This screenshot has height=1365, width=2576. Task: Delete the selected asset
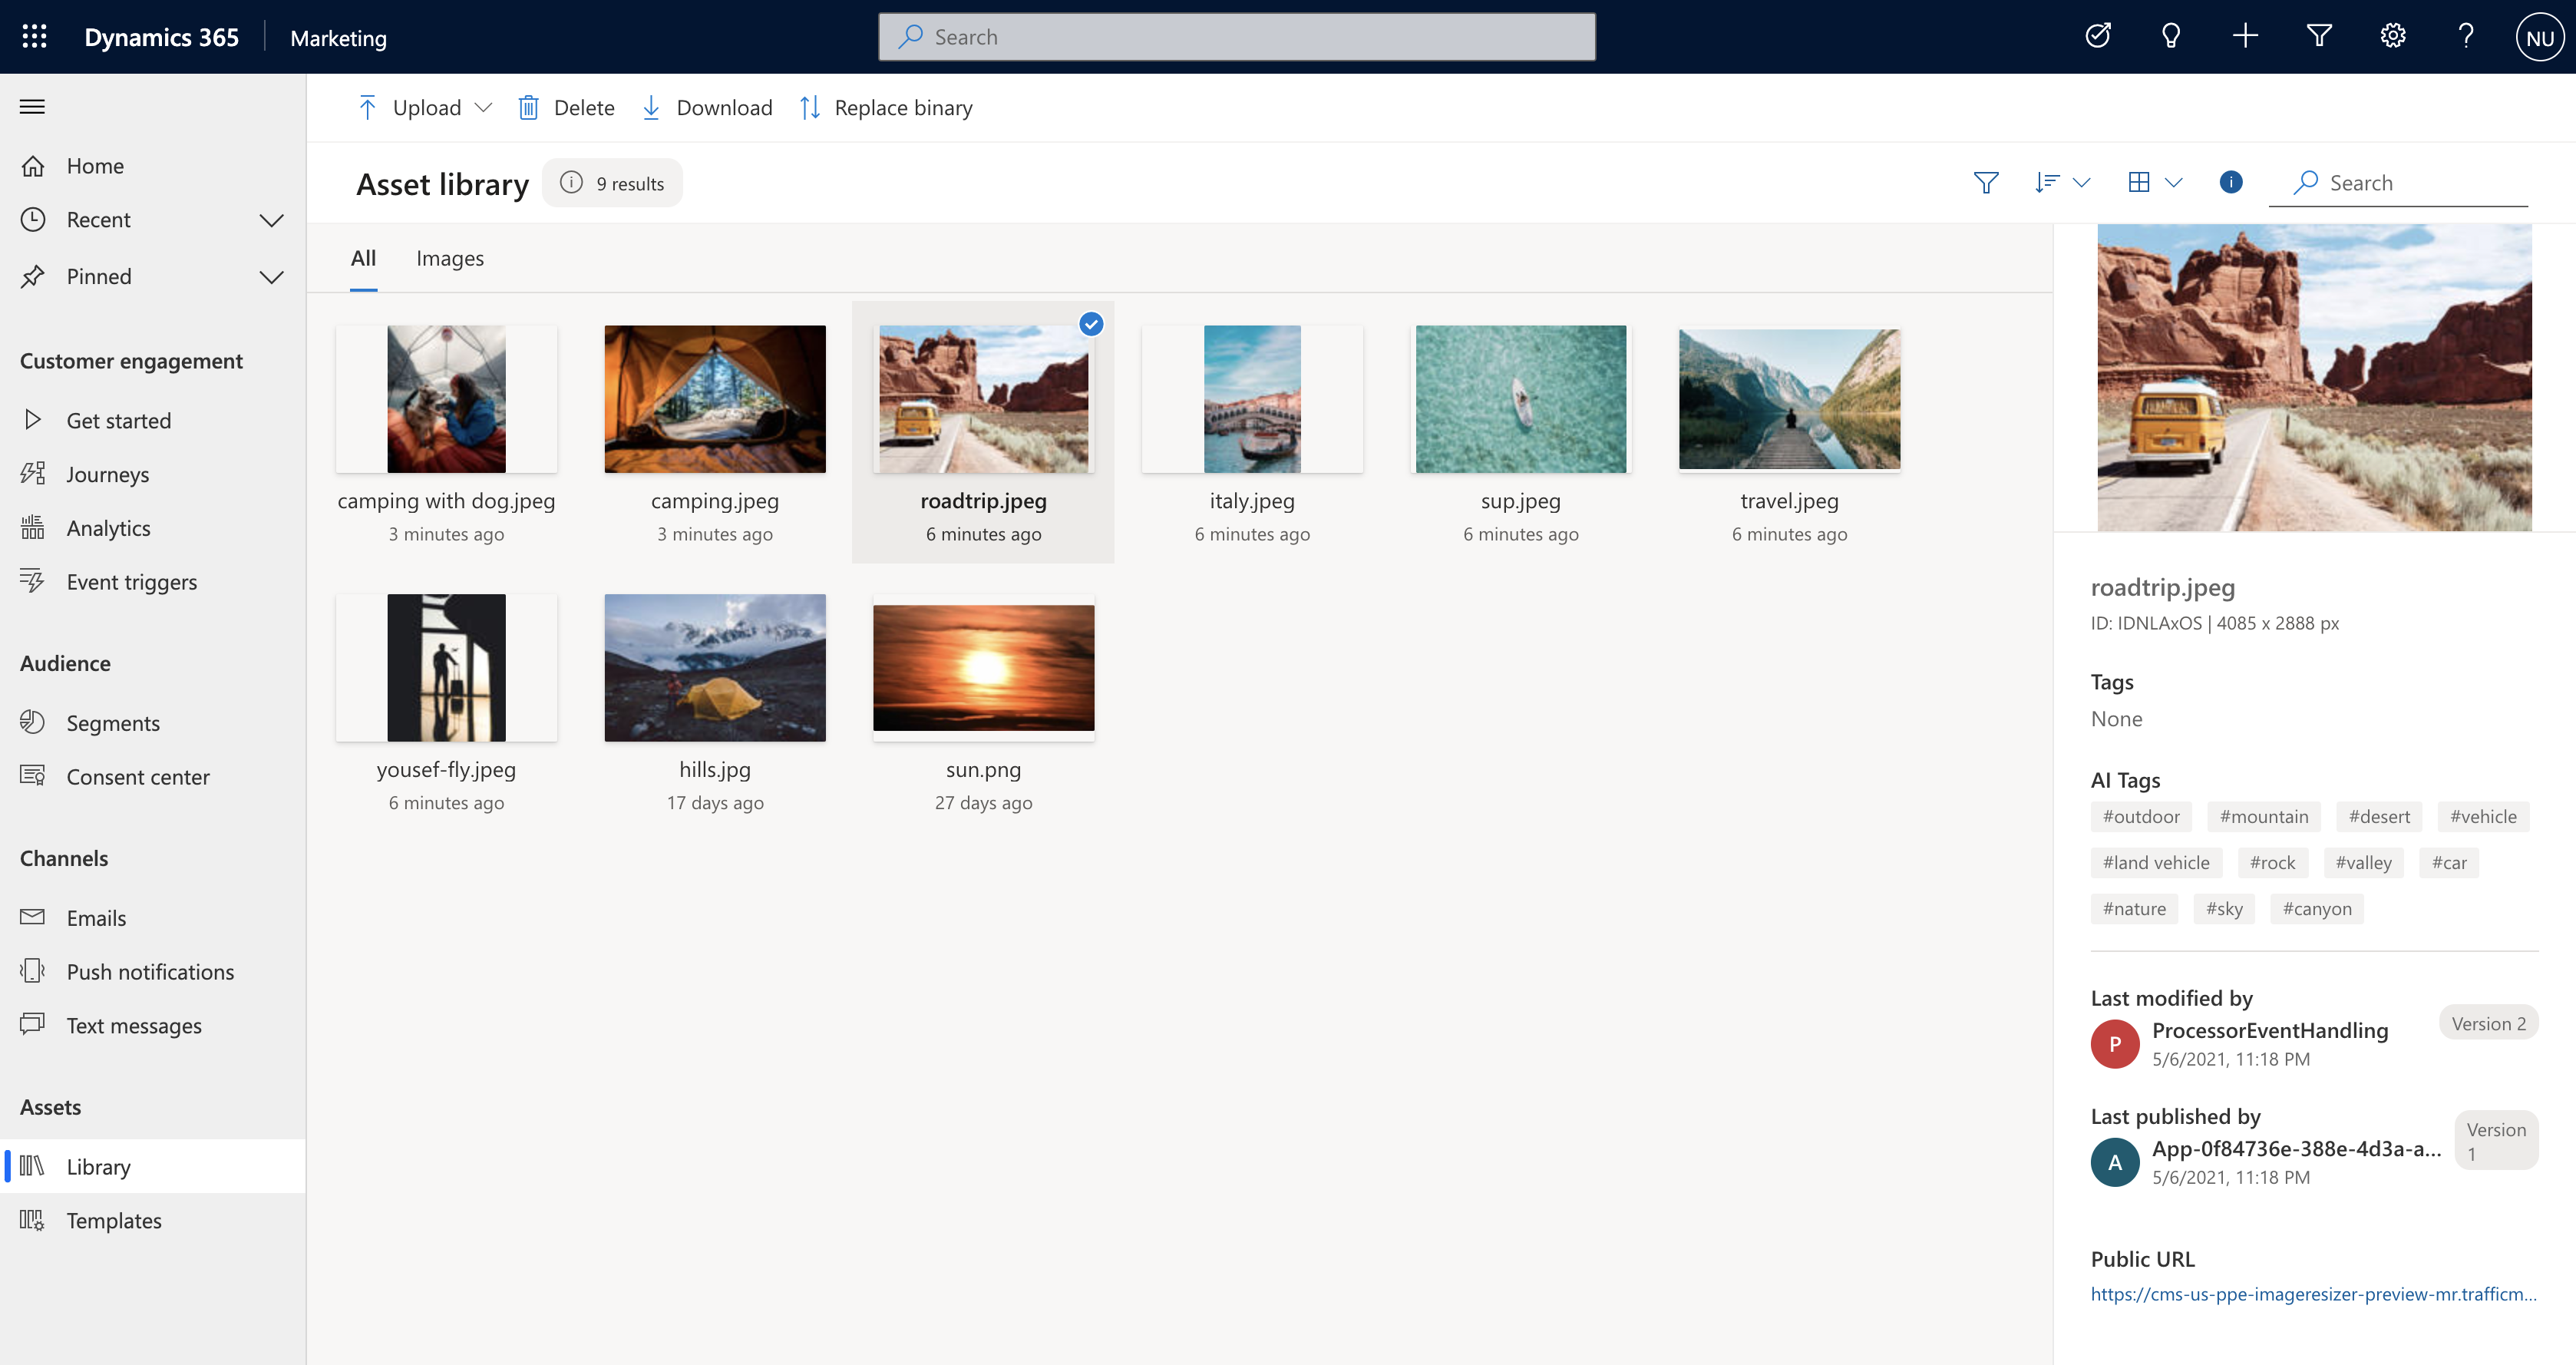pos(566,107)
